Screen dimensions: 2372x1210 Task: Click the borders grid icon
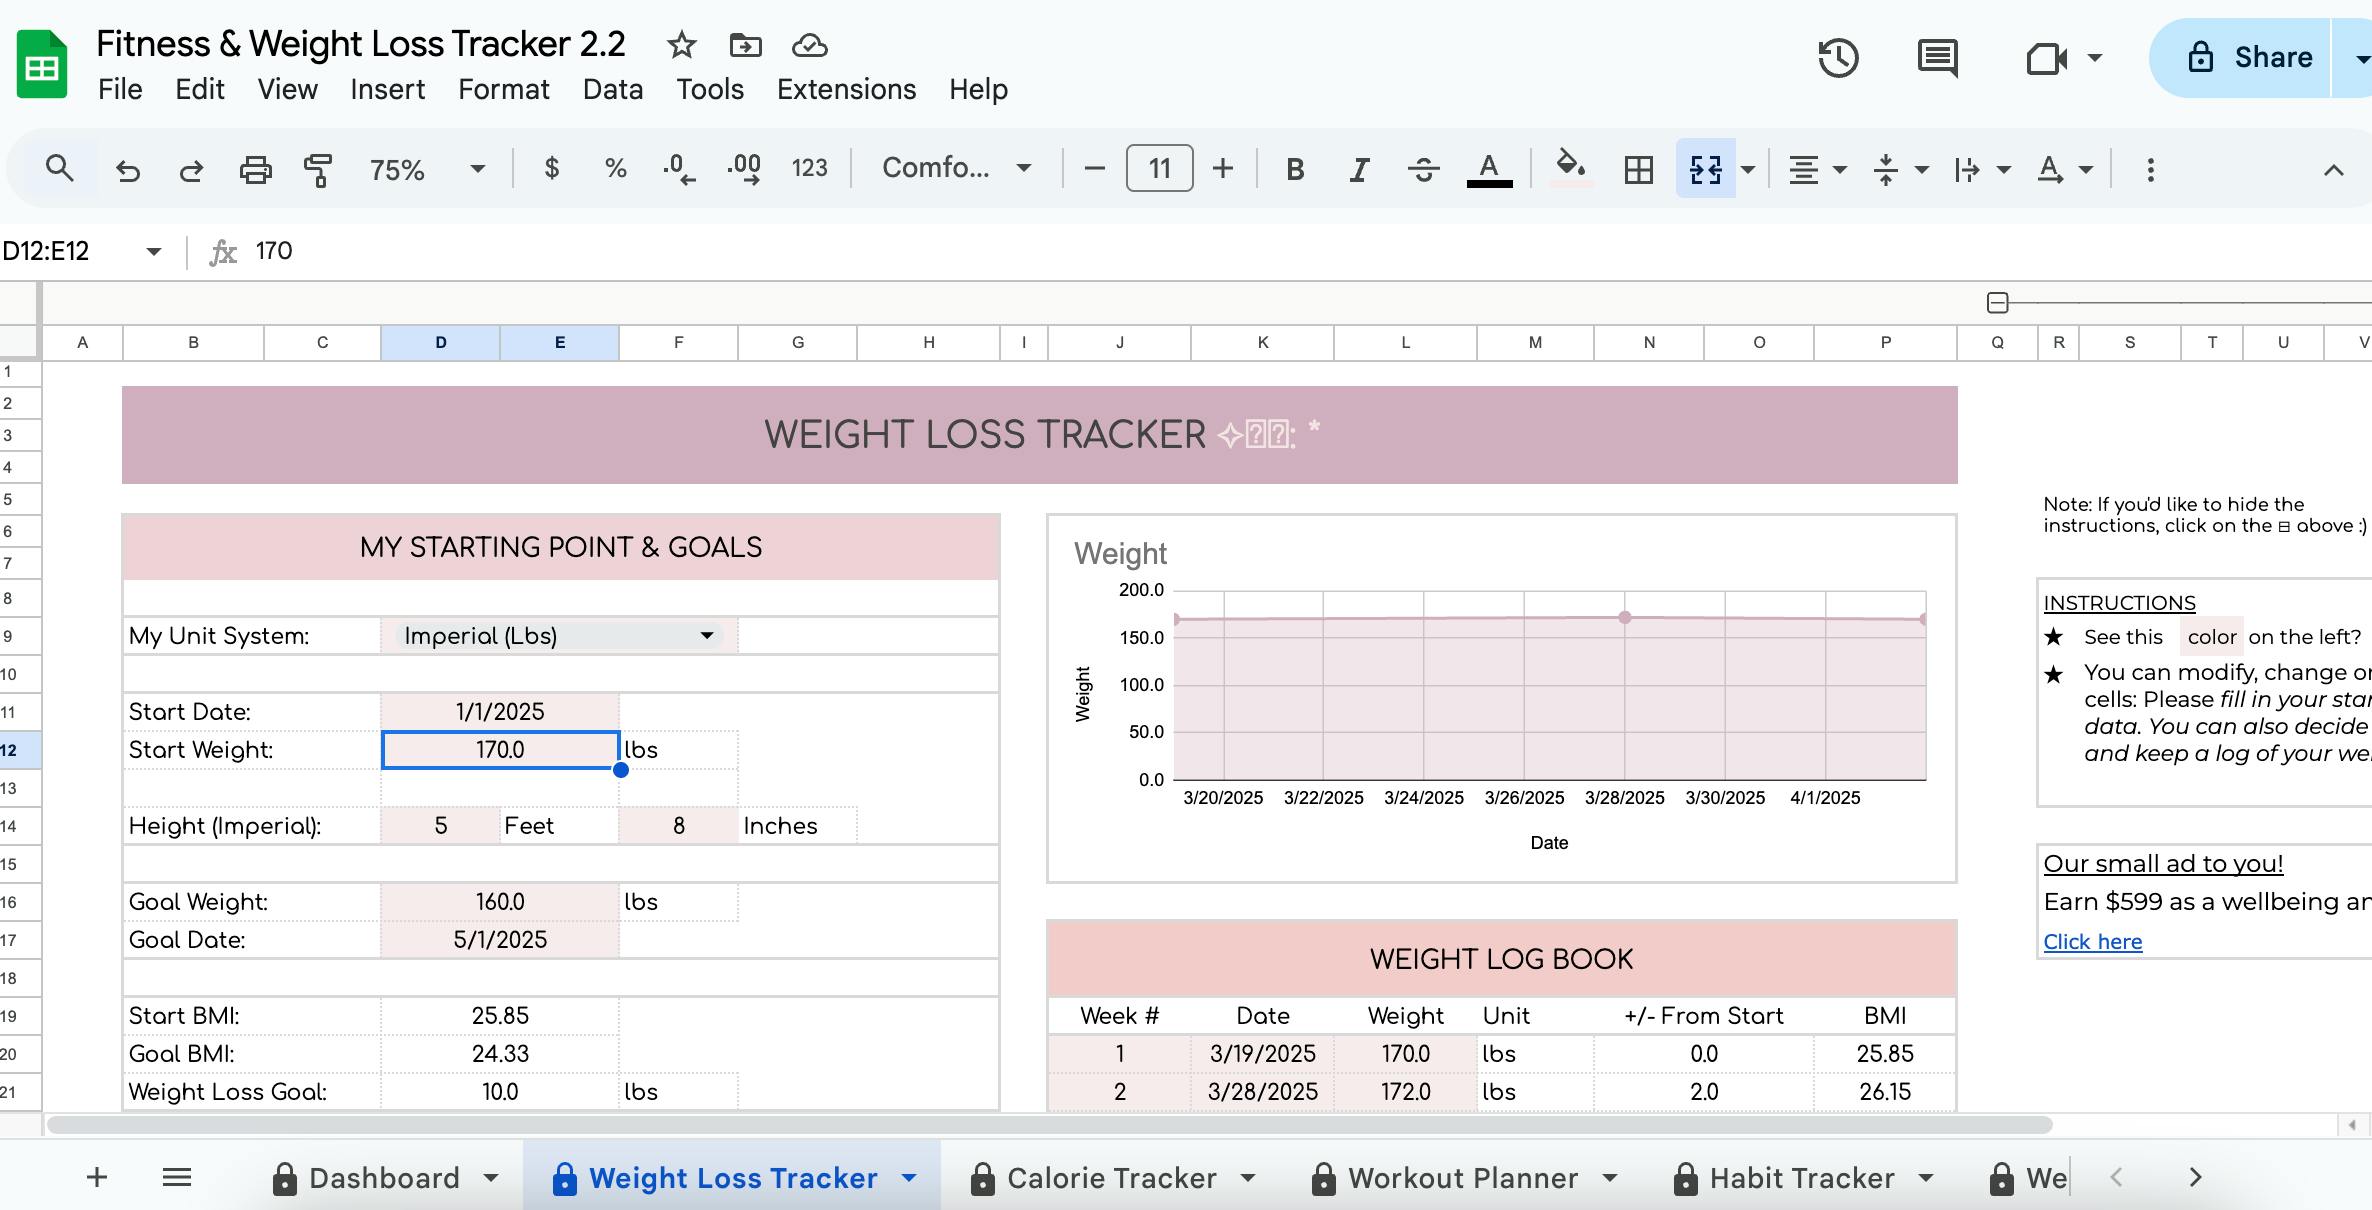click(x=1638, y=169)
